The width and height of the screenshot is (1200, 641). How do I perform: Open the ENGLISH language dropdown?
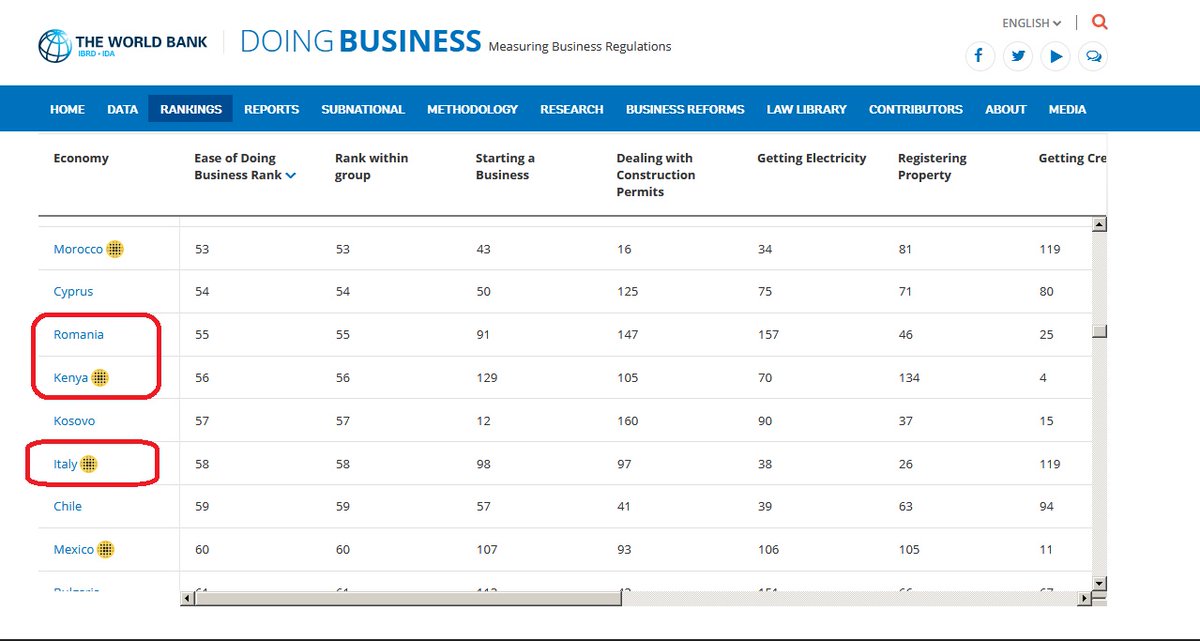point(1032,23)
